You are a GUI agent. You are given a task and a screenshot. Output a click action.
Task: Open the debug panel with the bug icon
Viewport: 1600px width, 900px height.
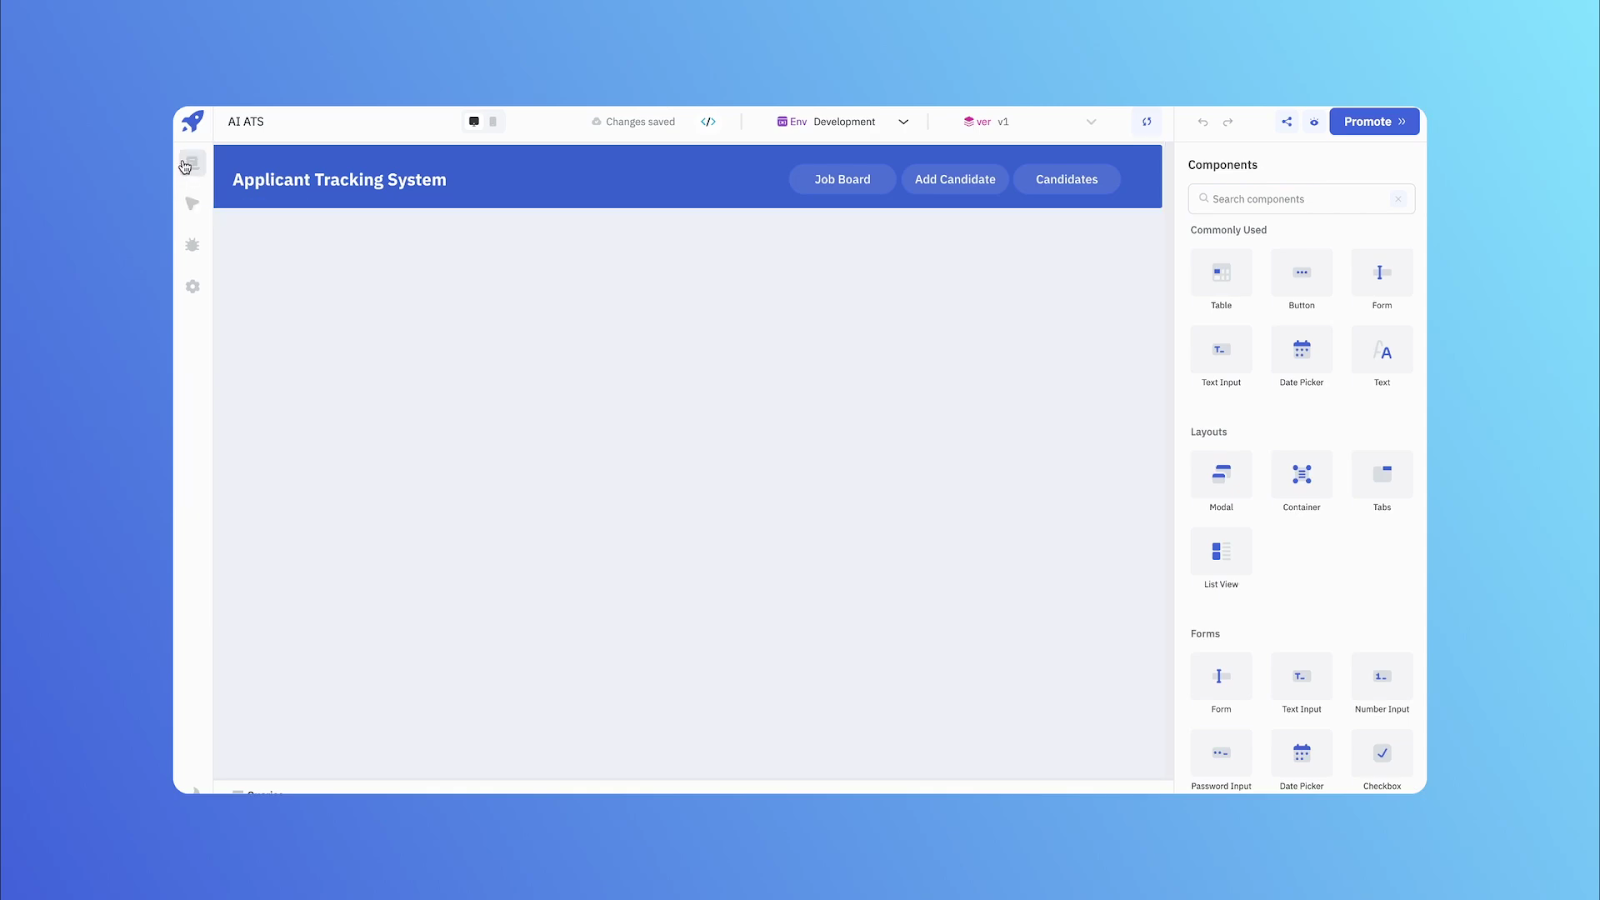point(192,245)
